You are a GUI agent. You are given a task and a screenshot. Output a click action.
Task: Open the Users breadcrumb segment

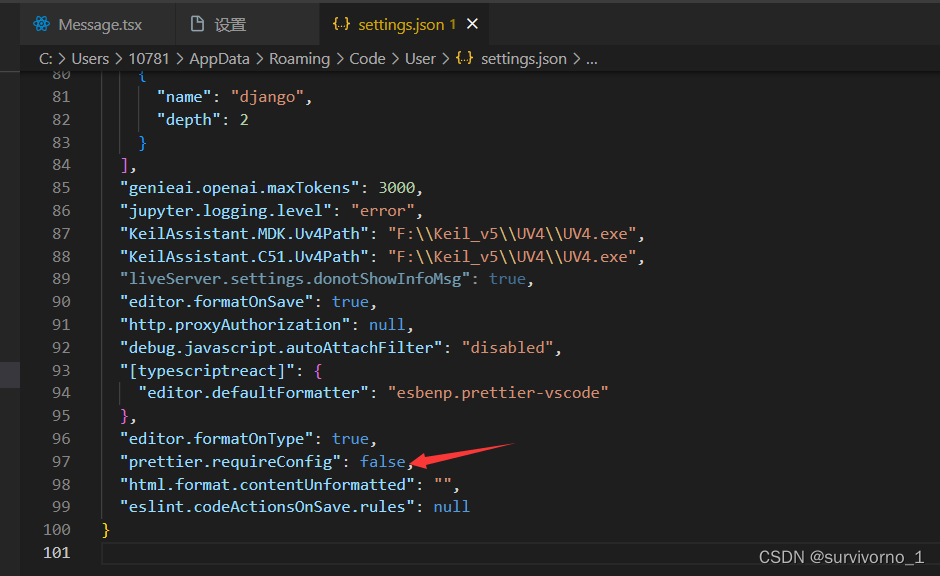pyautogui.click(x=90, y=59)
